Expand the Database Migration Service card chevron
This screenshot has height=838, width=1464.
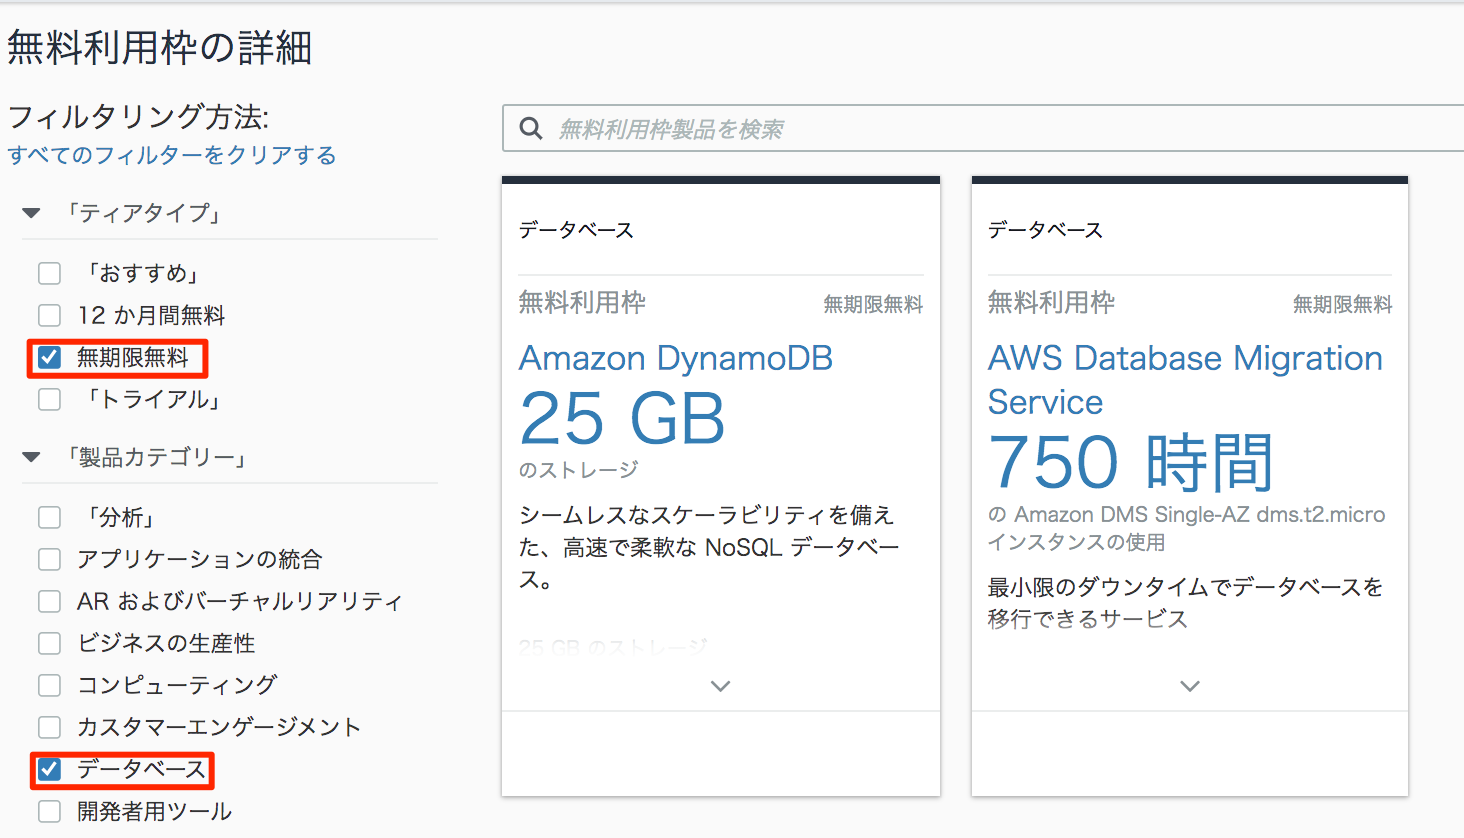(1190, 686)
